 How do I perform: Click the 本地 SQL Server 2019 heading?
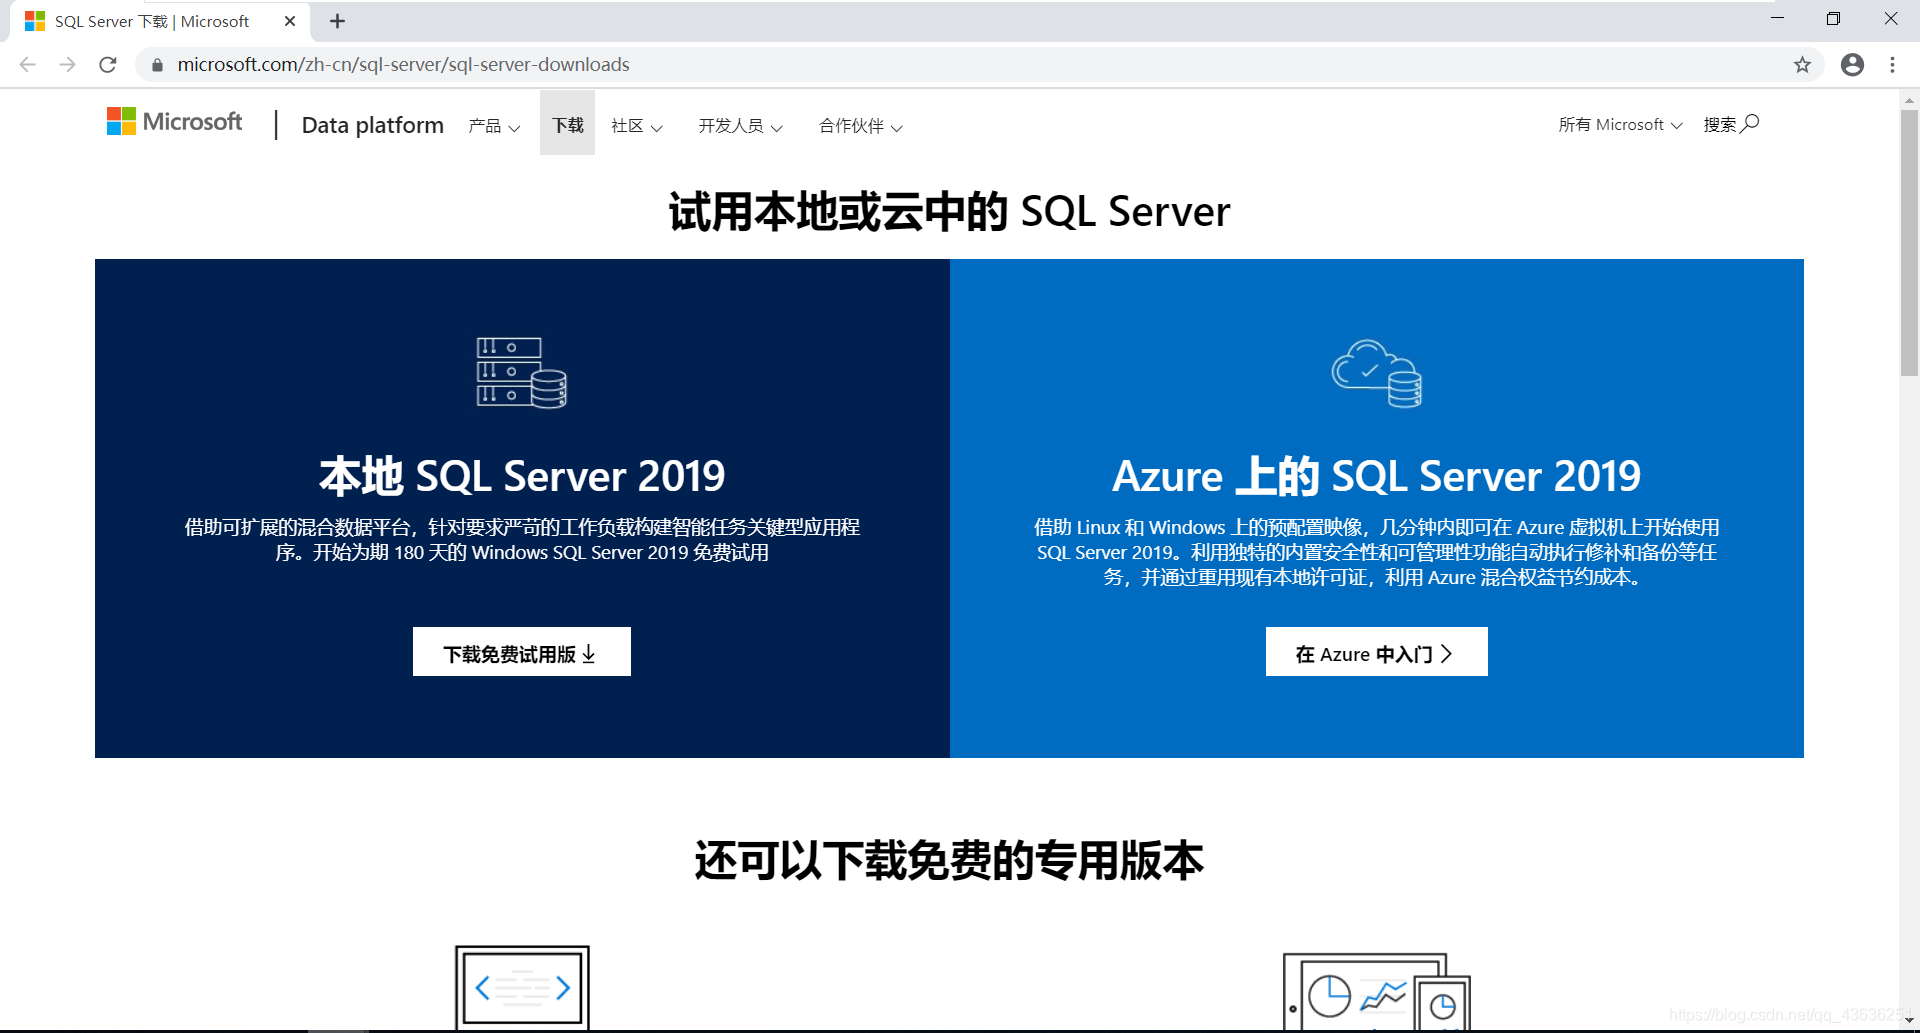[x=522, y=476]
